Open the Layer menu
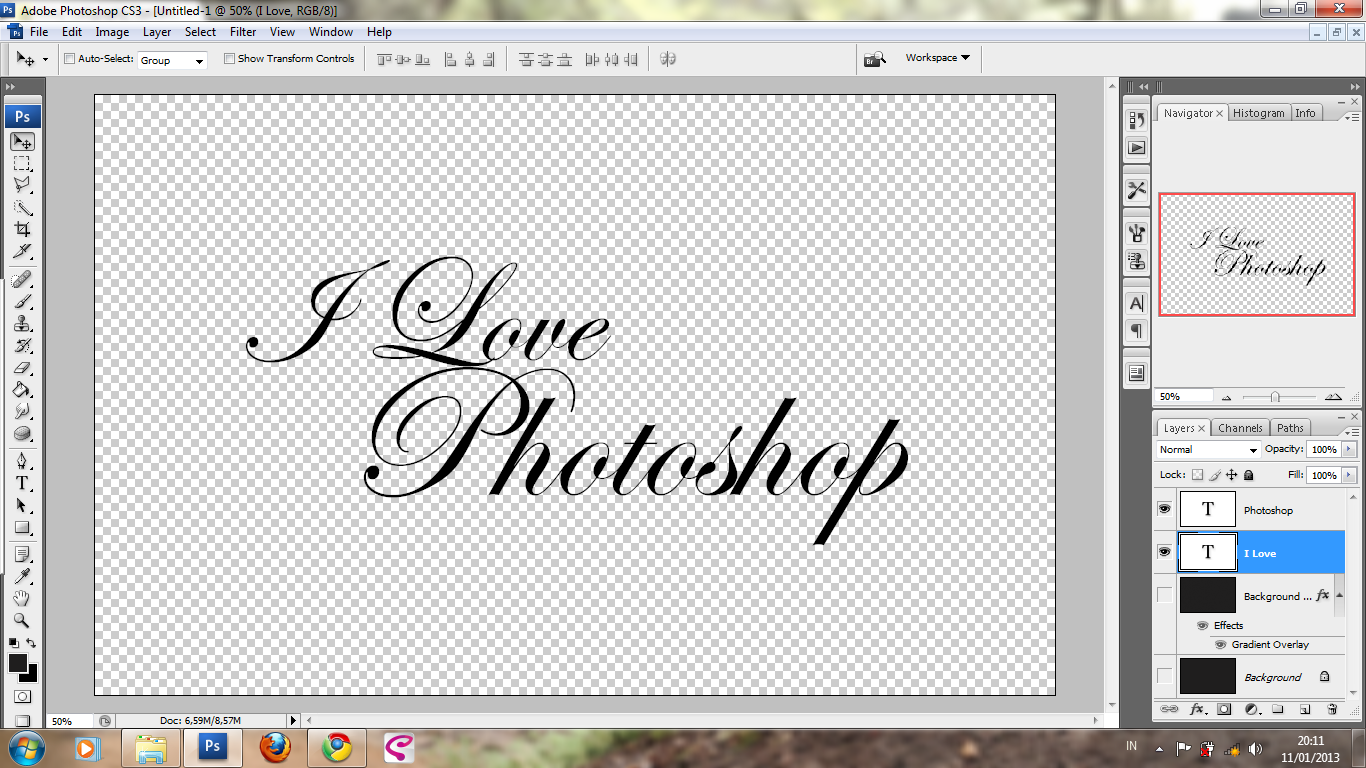Screen dimensions: 1366x768 pyautogui.click(x=157, y=32)
